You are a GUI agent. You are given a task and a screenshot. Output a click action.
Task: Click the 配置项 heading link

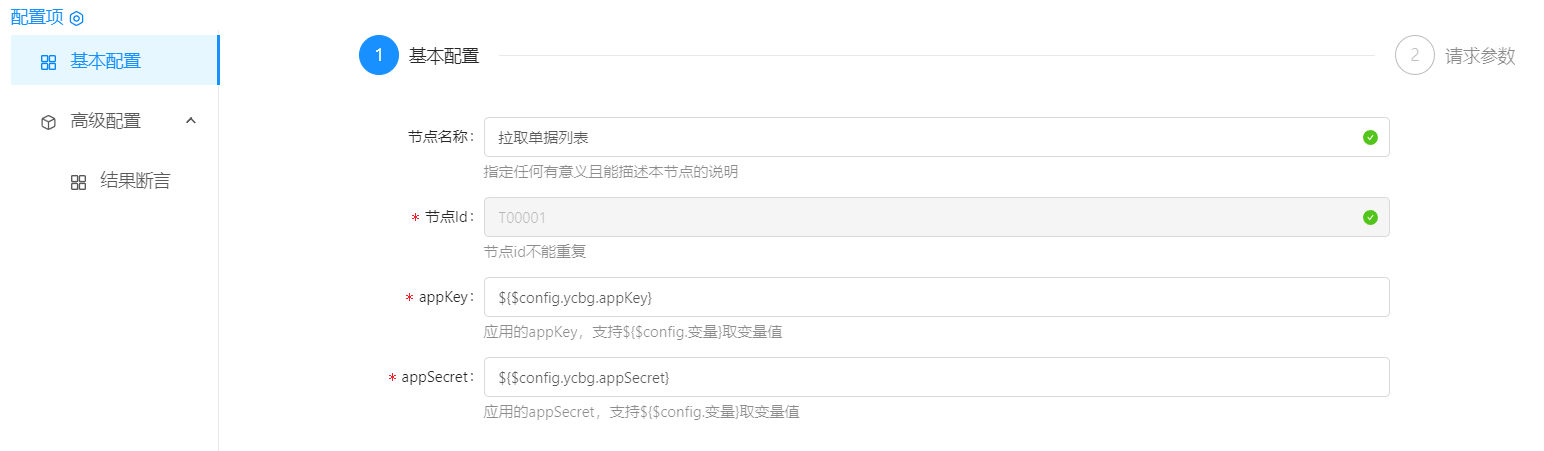(37, 17)
